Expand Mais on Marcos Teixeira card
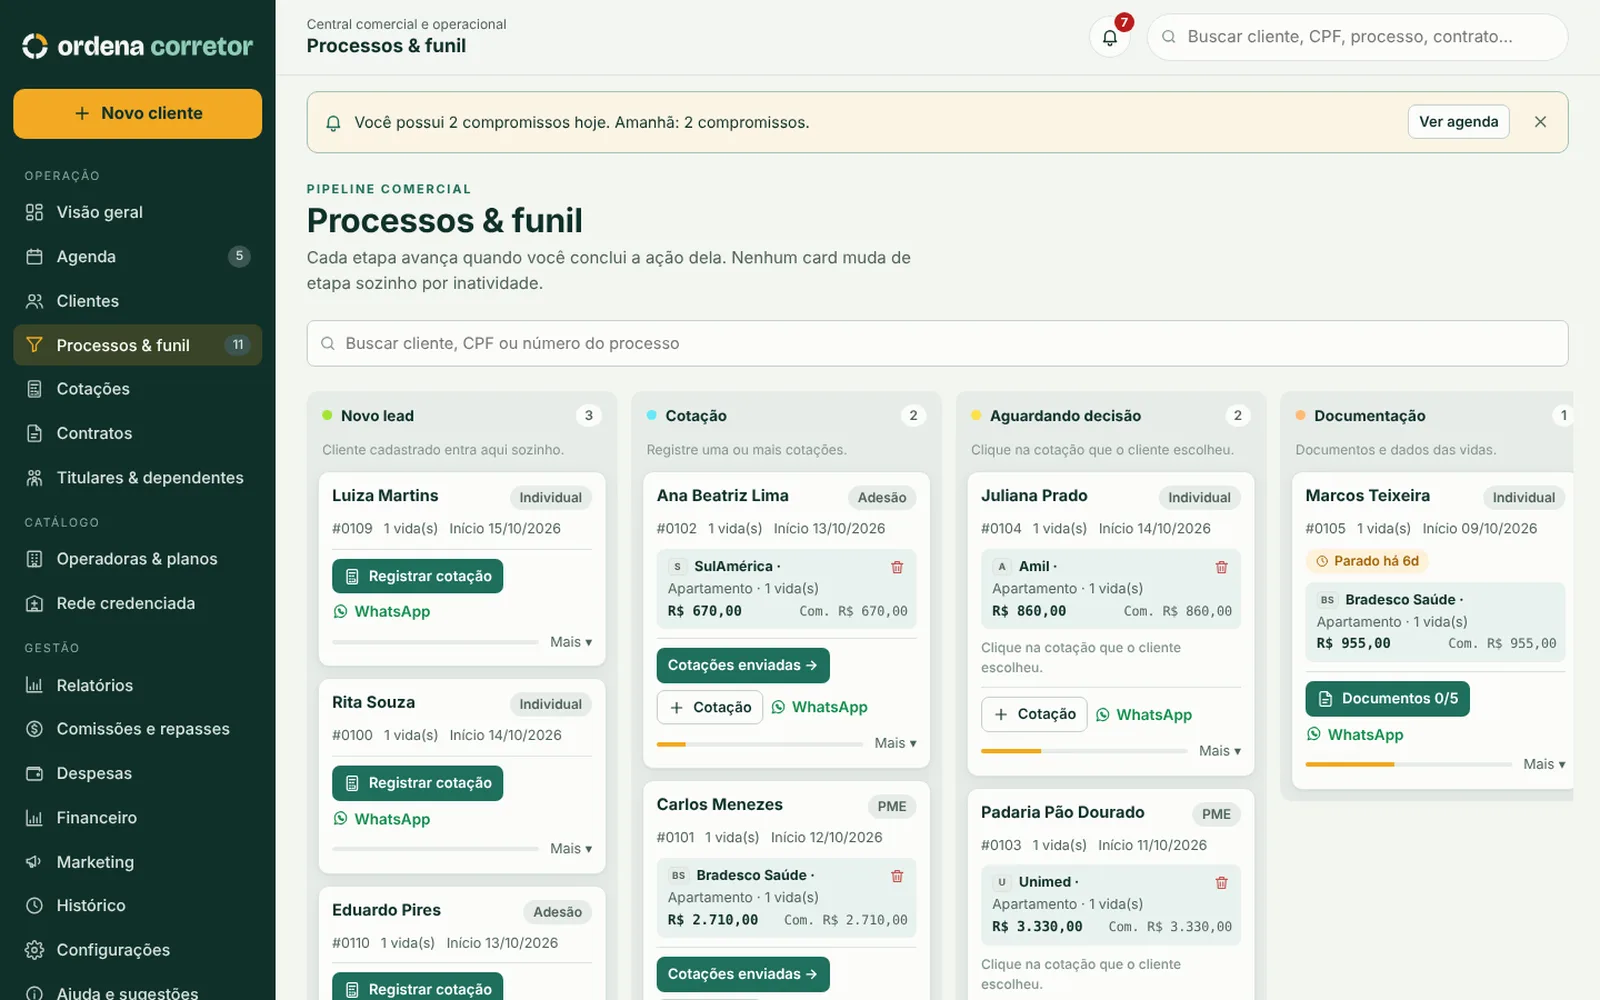Screen dimensions: 1600x1000 pos(1544,764)
